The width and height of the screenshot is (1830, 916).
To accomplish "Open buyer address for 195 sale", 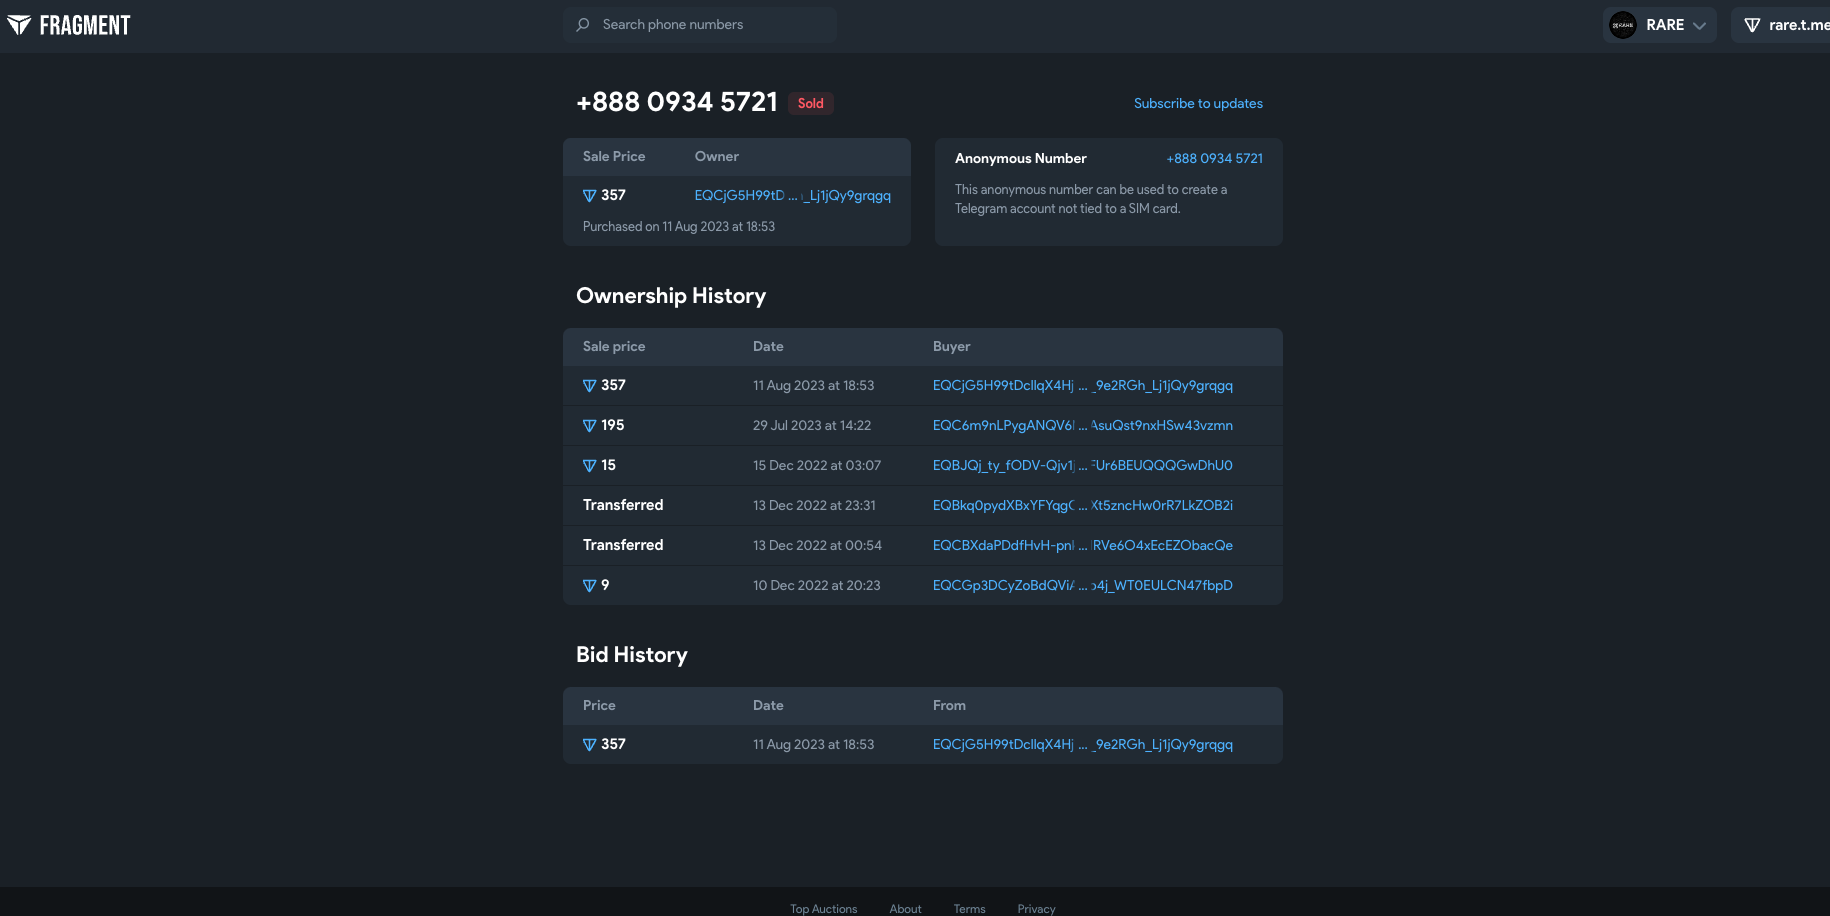I will pyautogui.click(x=1083, y=426).
